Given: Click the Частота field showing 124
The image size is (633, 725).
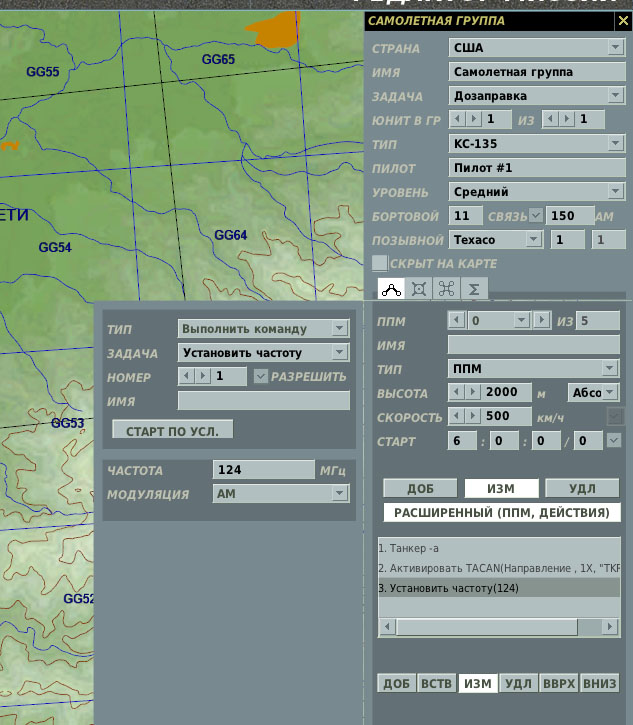Looking at the screenshot, I should (264, 470).
